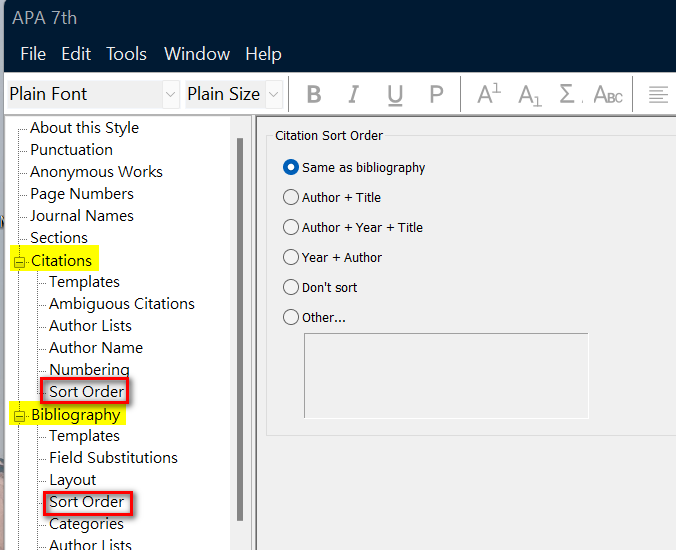Viewport: 676px width, 550px height.
Task: Open Layout under Bibliography
Action: 72,480
